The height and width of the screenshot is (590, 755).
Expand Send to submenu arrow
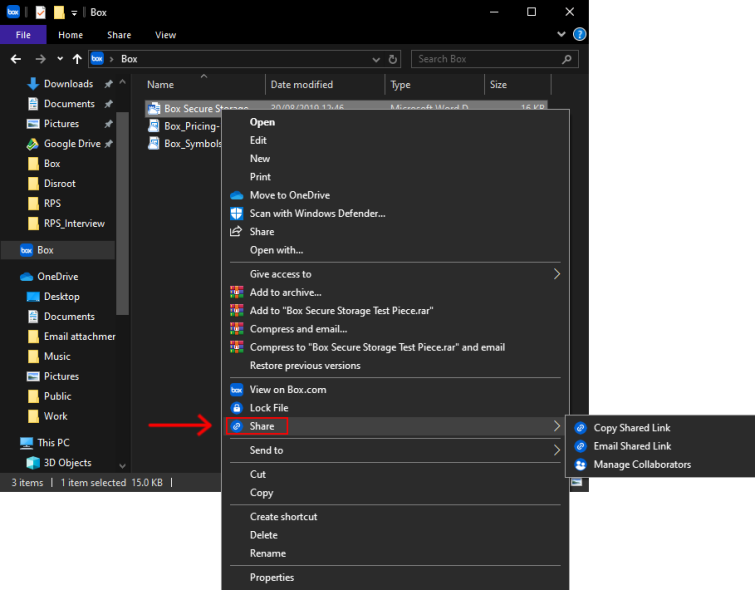click(x=557, y=450)
